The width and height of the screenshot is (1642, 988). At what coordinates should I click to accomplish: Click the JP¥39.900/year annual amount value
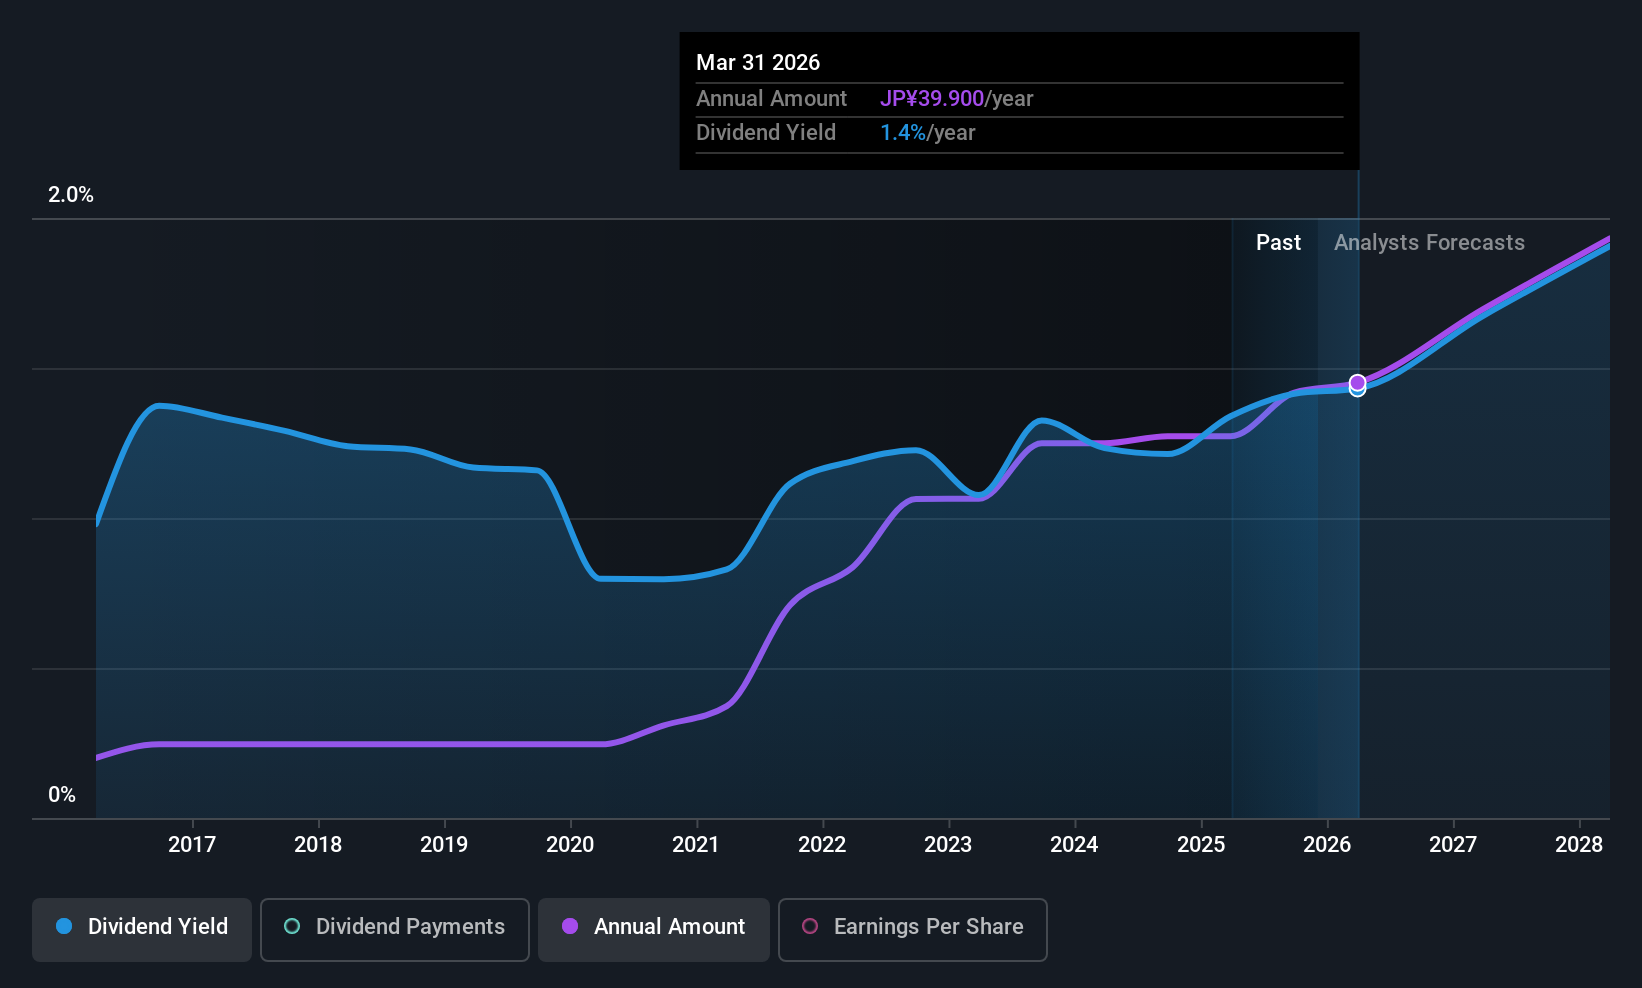[956, 99]
